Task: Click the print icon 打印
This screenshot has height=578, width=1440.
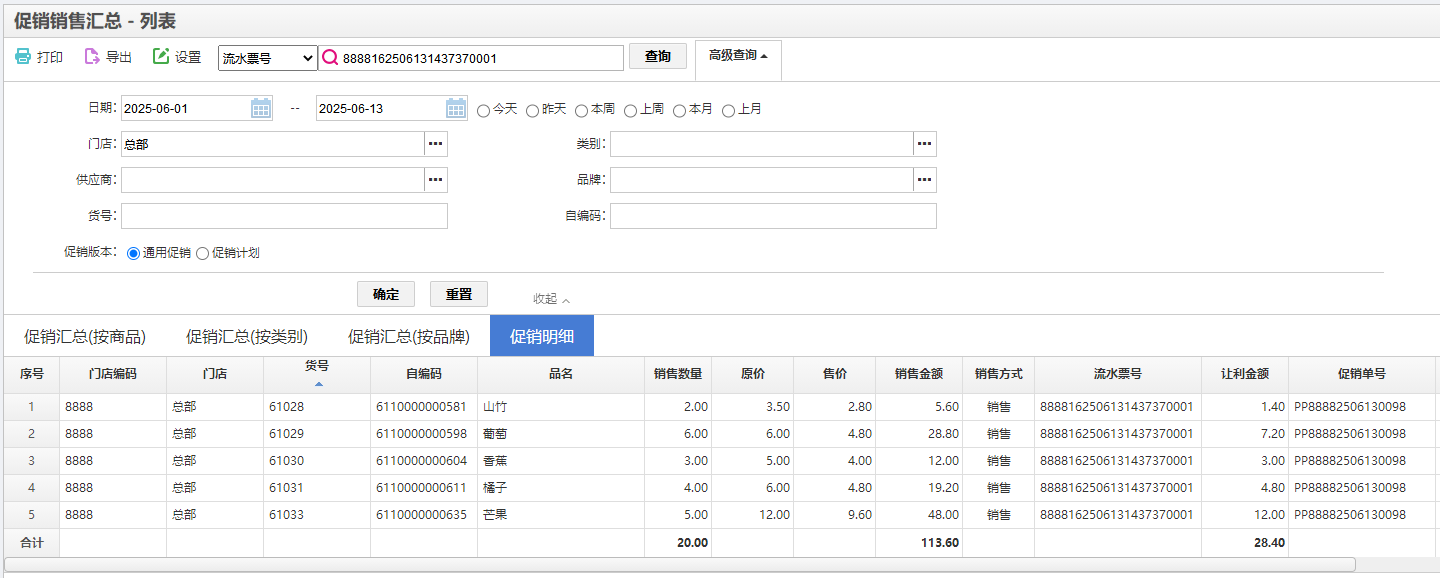Action: (23, 57)
